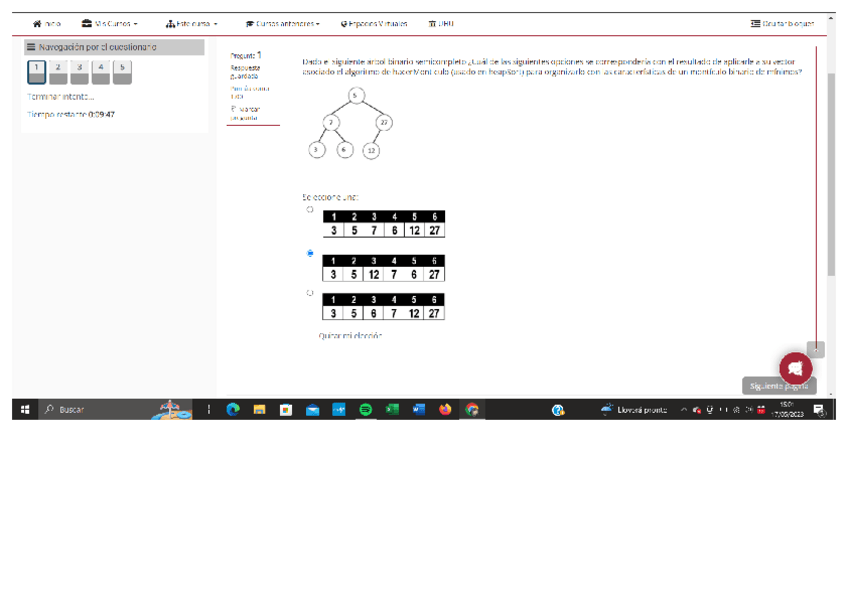Jump to question 2 in quiz navigation
The height and width of the screenshot is (599, 848).
coord(58,72)
